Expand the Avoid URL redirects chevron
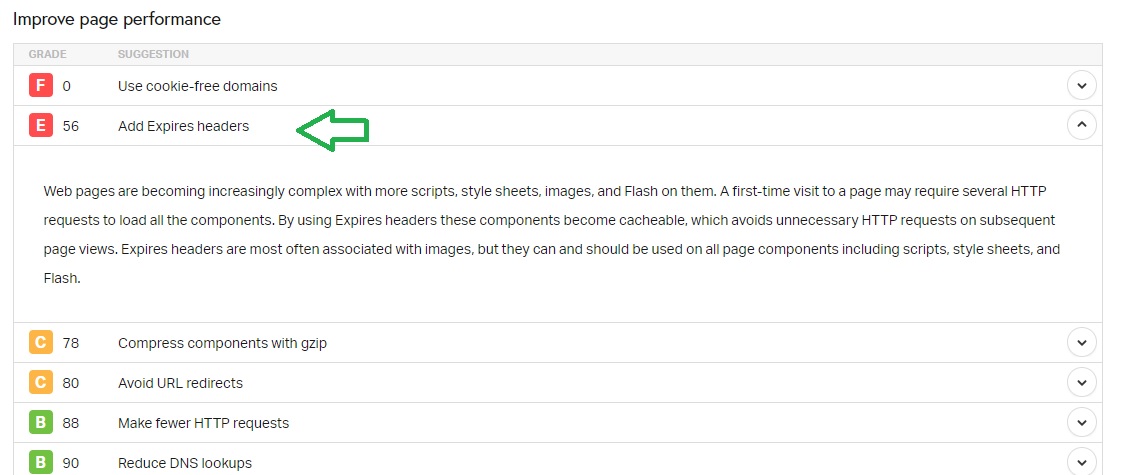 click(1082, 382)
